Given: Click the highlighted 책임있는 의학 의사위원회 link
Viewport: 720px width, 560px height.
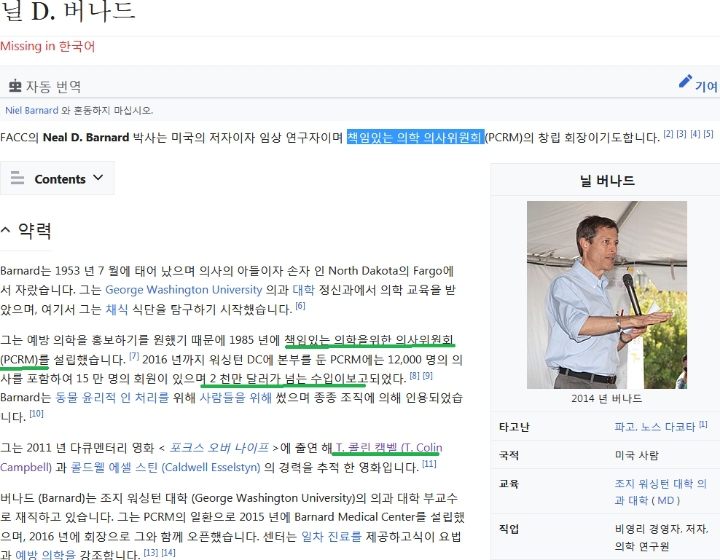Looking at the screenshot, I should (416, 137).
